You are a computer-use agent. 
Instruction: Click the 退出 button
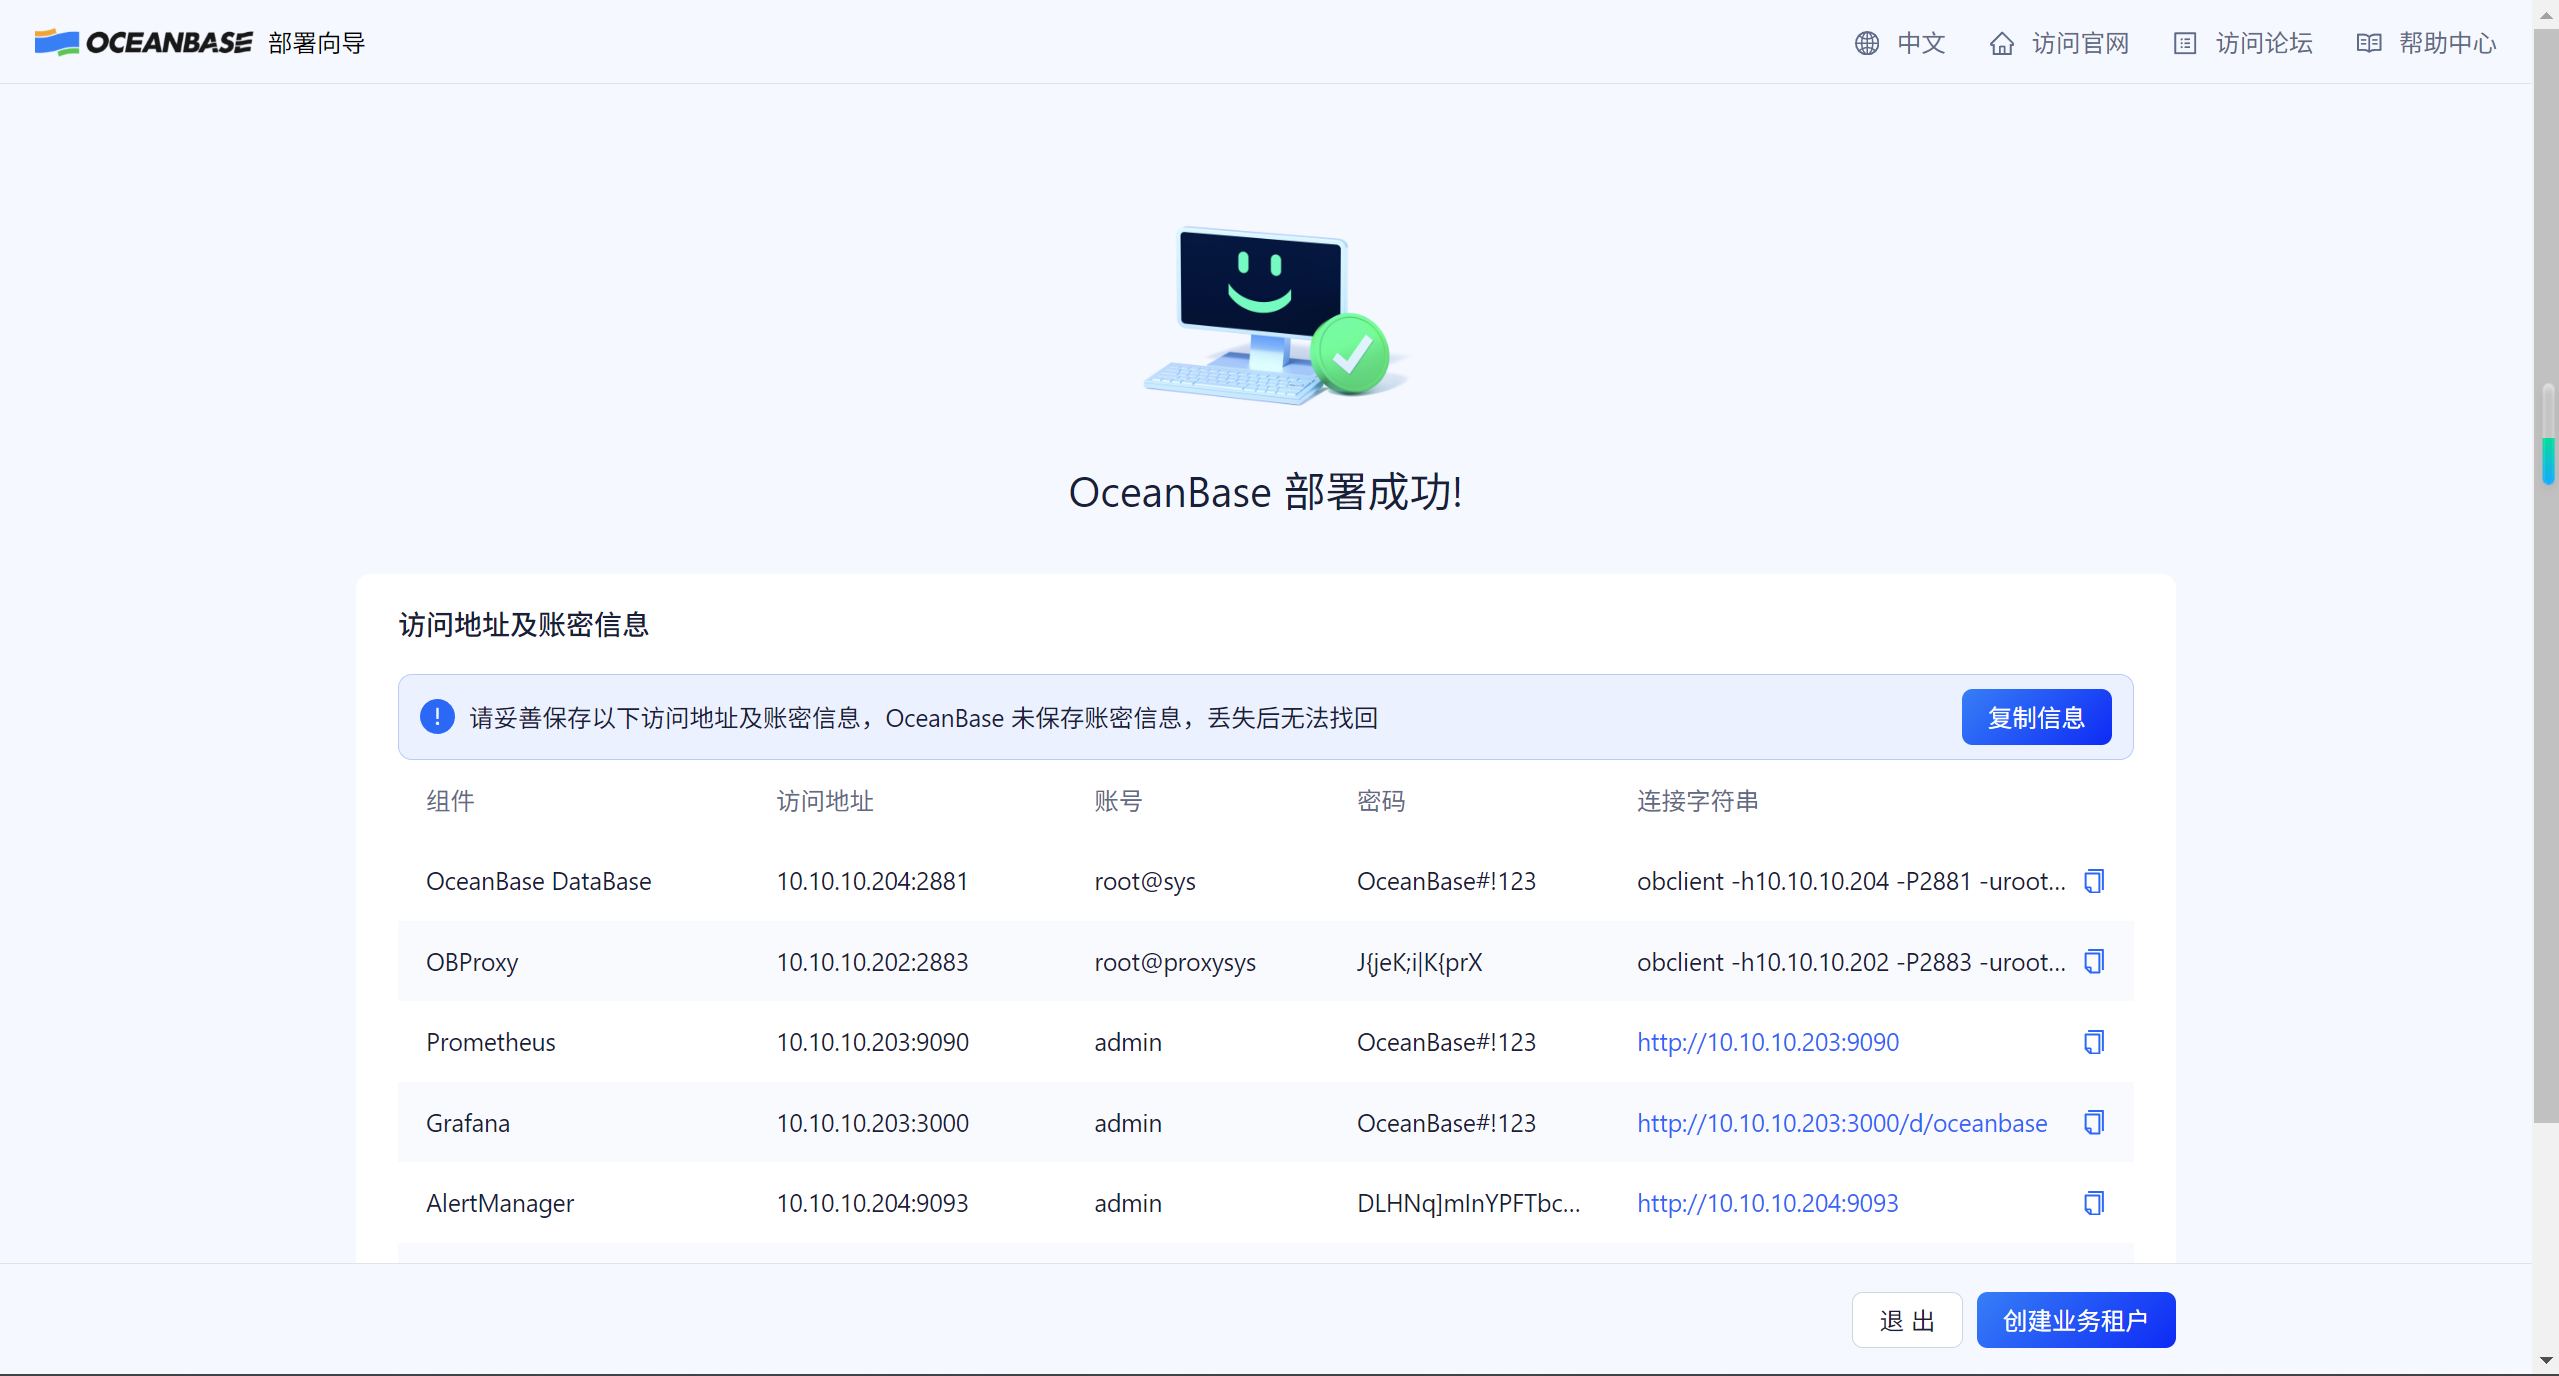pos(1906,1320)
